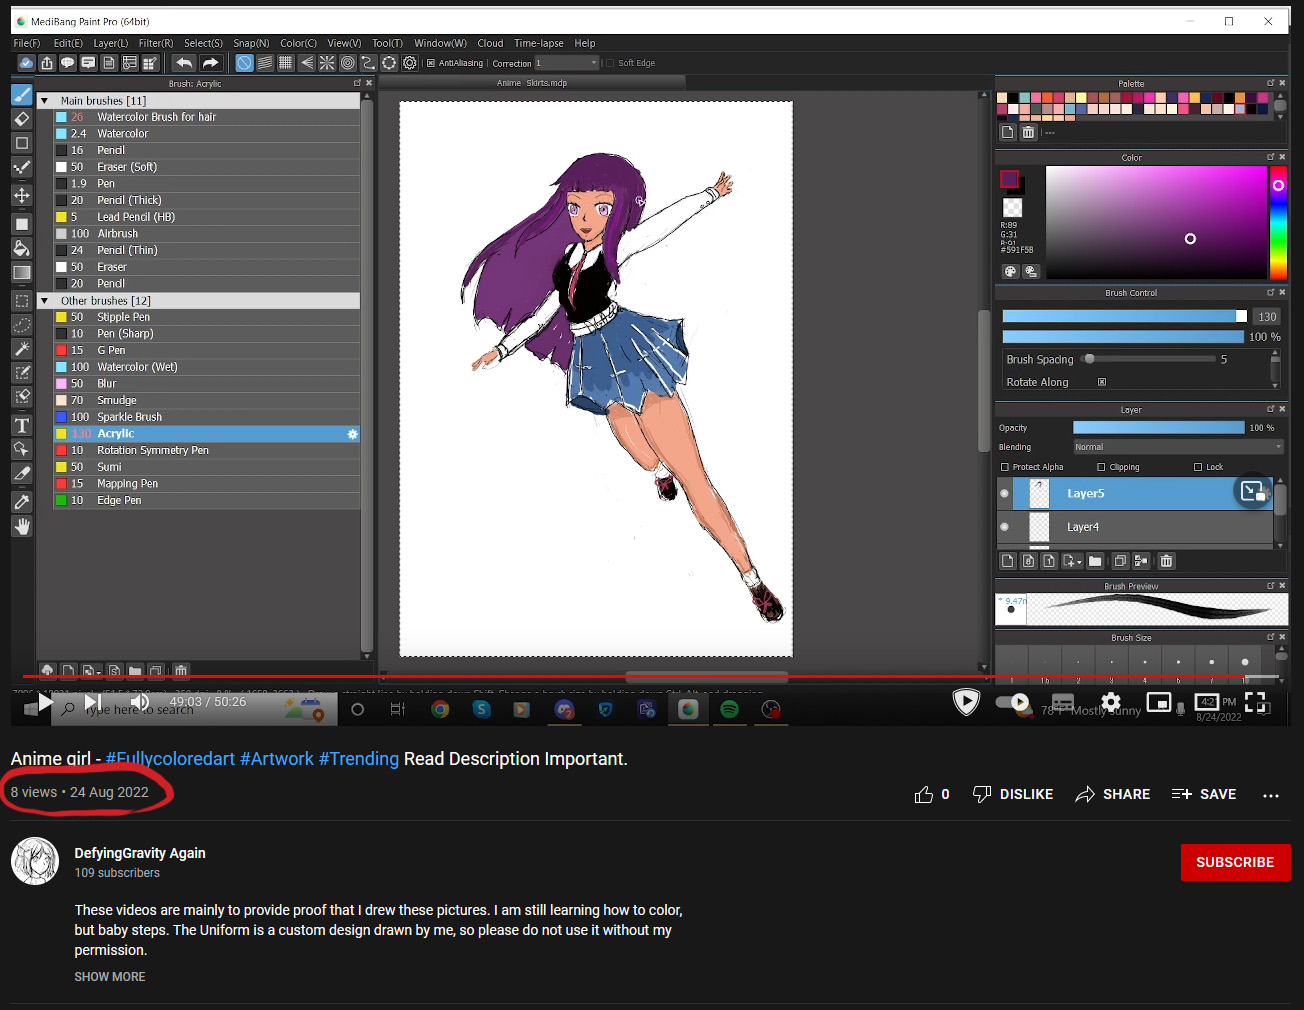Open the Snap(N) menu
Viewport: 1304px width, 1010px height.
click(251, 43)
